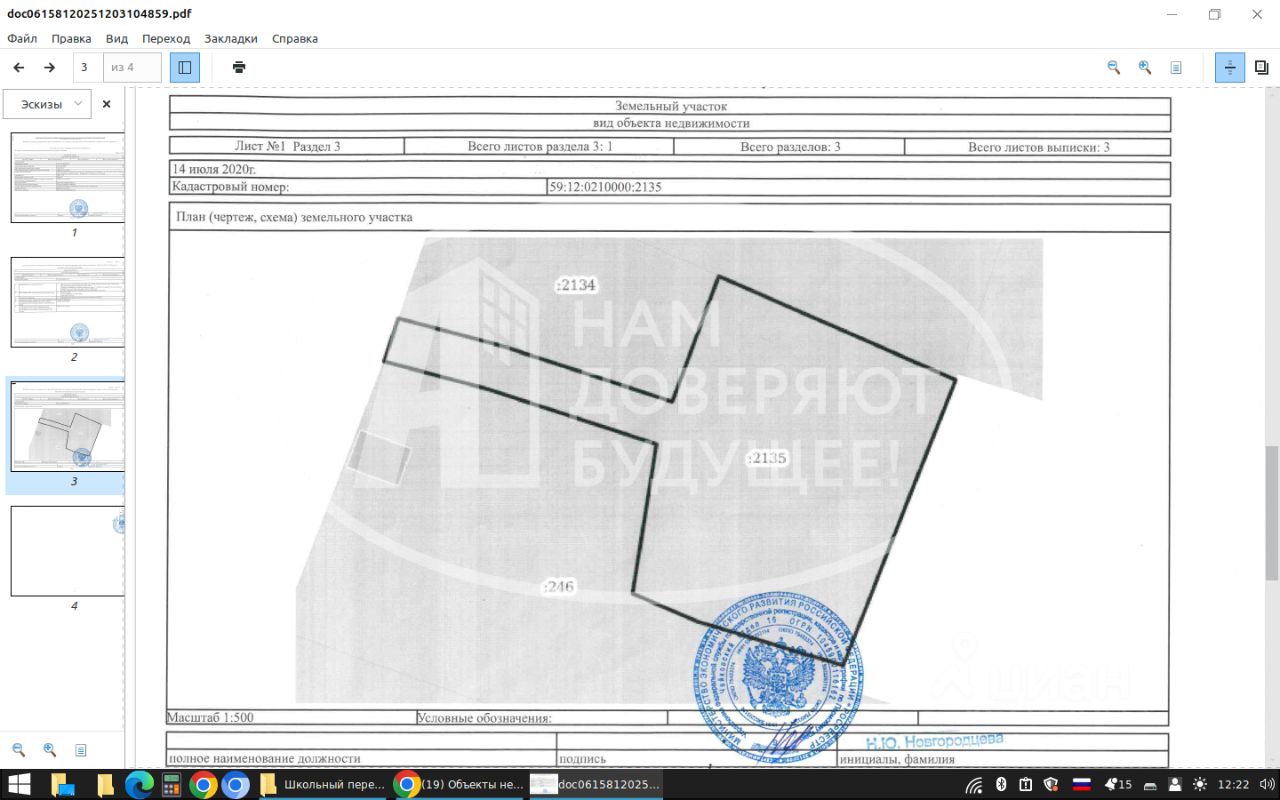
Task: Click the page number field showing 3
Action: pos(87,67)
